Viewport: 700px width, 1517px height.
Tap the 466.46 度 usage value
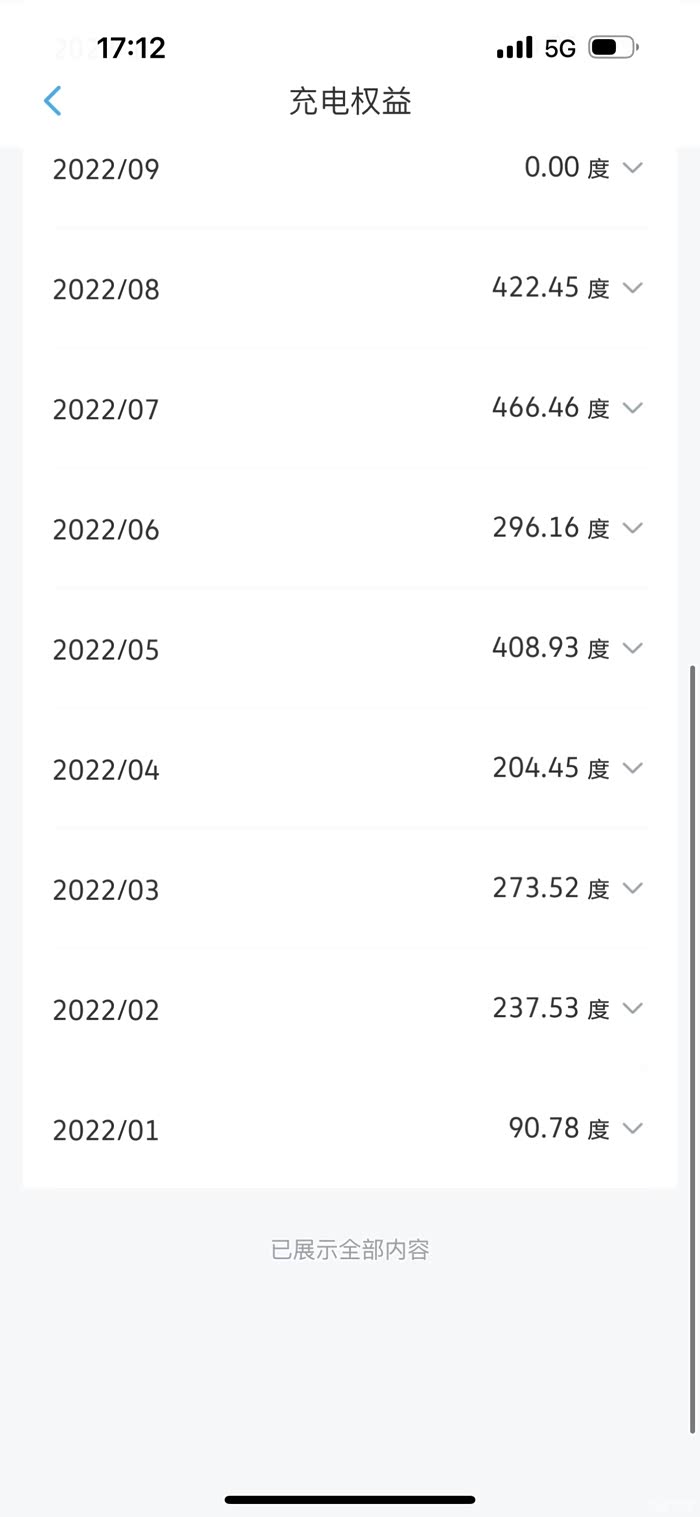click(x=550, y=408)
